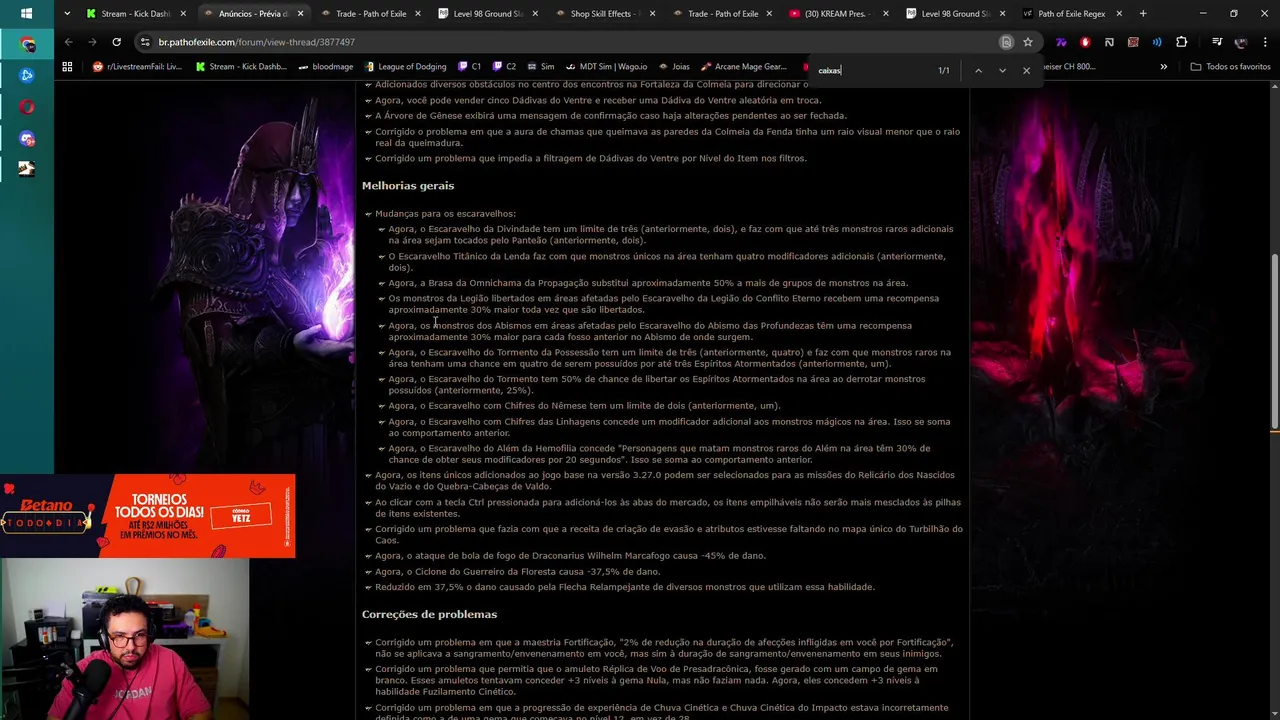Jump to previous find result
The width and height of the screenshot is (1280, 720).
[978, 70]
